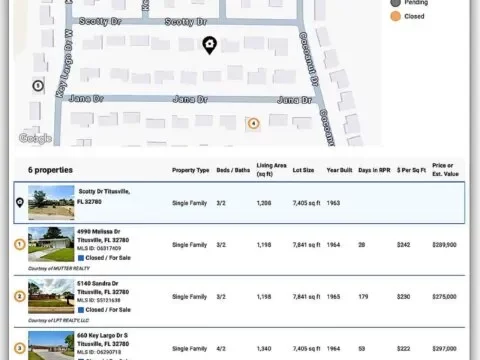Click Key Largo Dr 4/2 beds baths
480x360 pixels.
click(221, 349)
